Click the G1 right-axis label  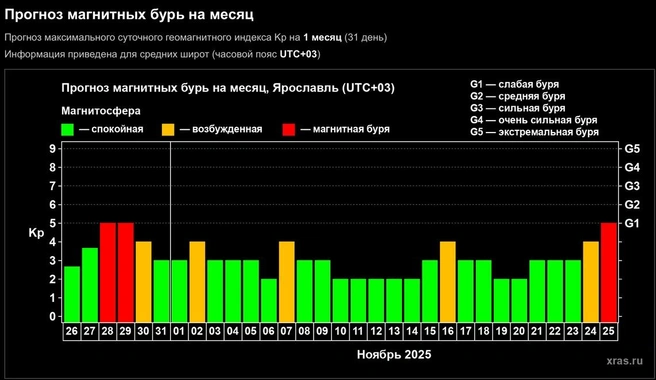(632, 223)
